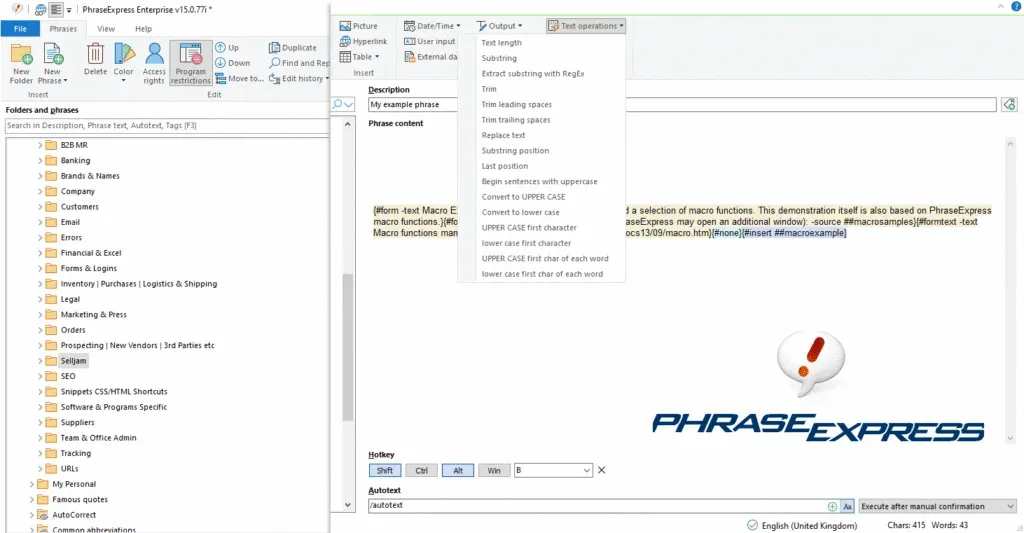Click the Aa case-sensitivity icon in Autotext

[x=847, y=506]
